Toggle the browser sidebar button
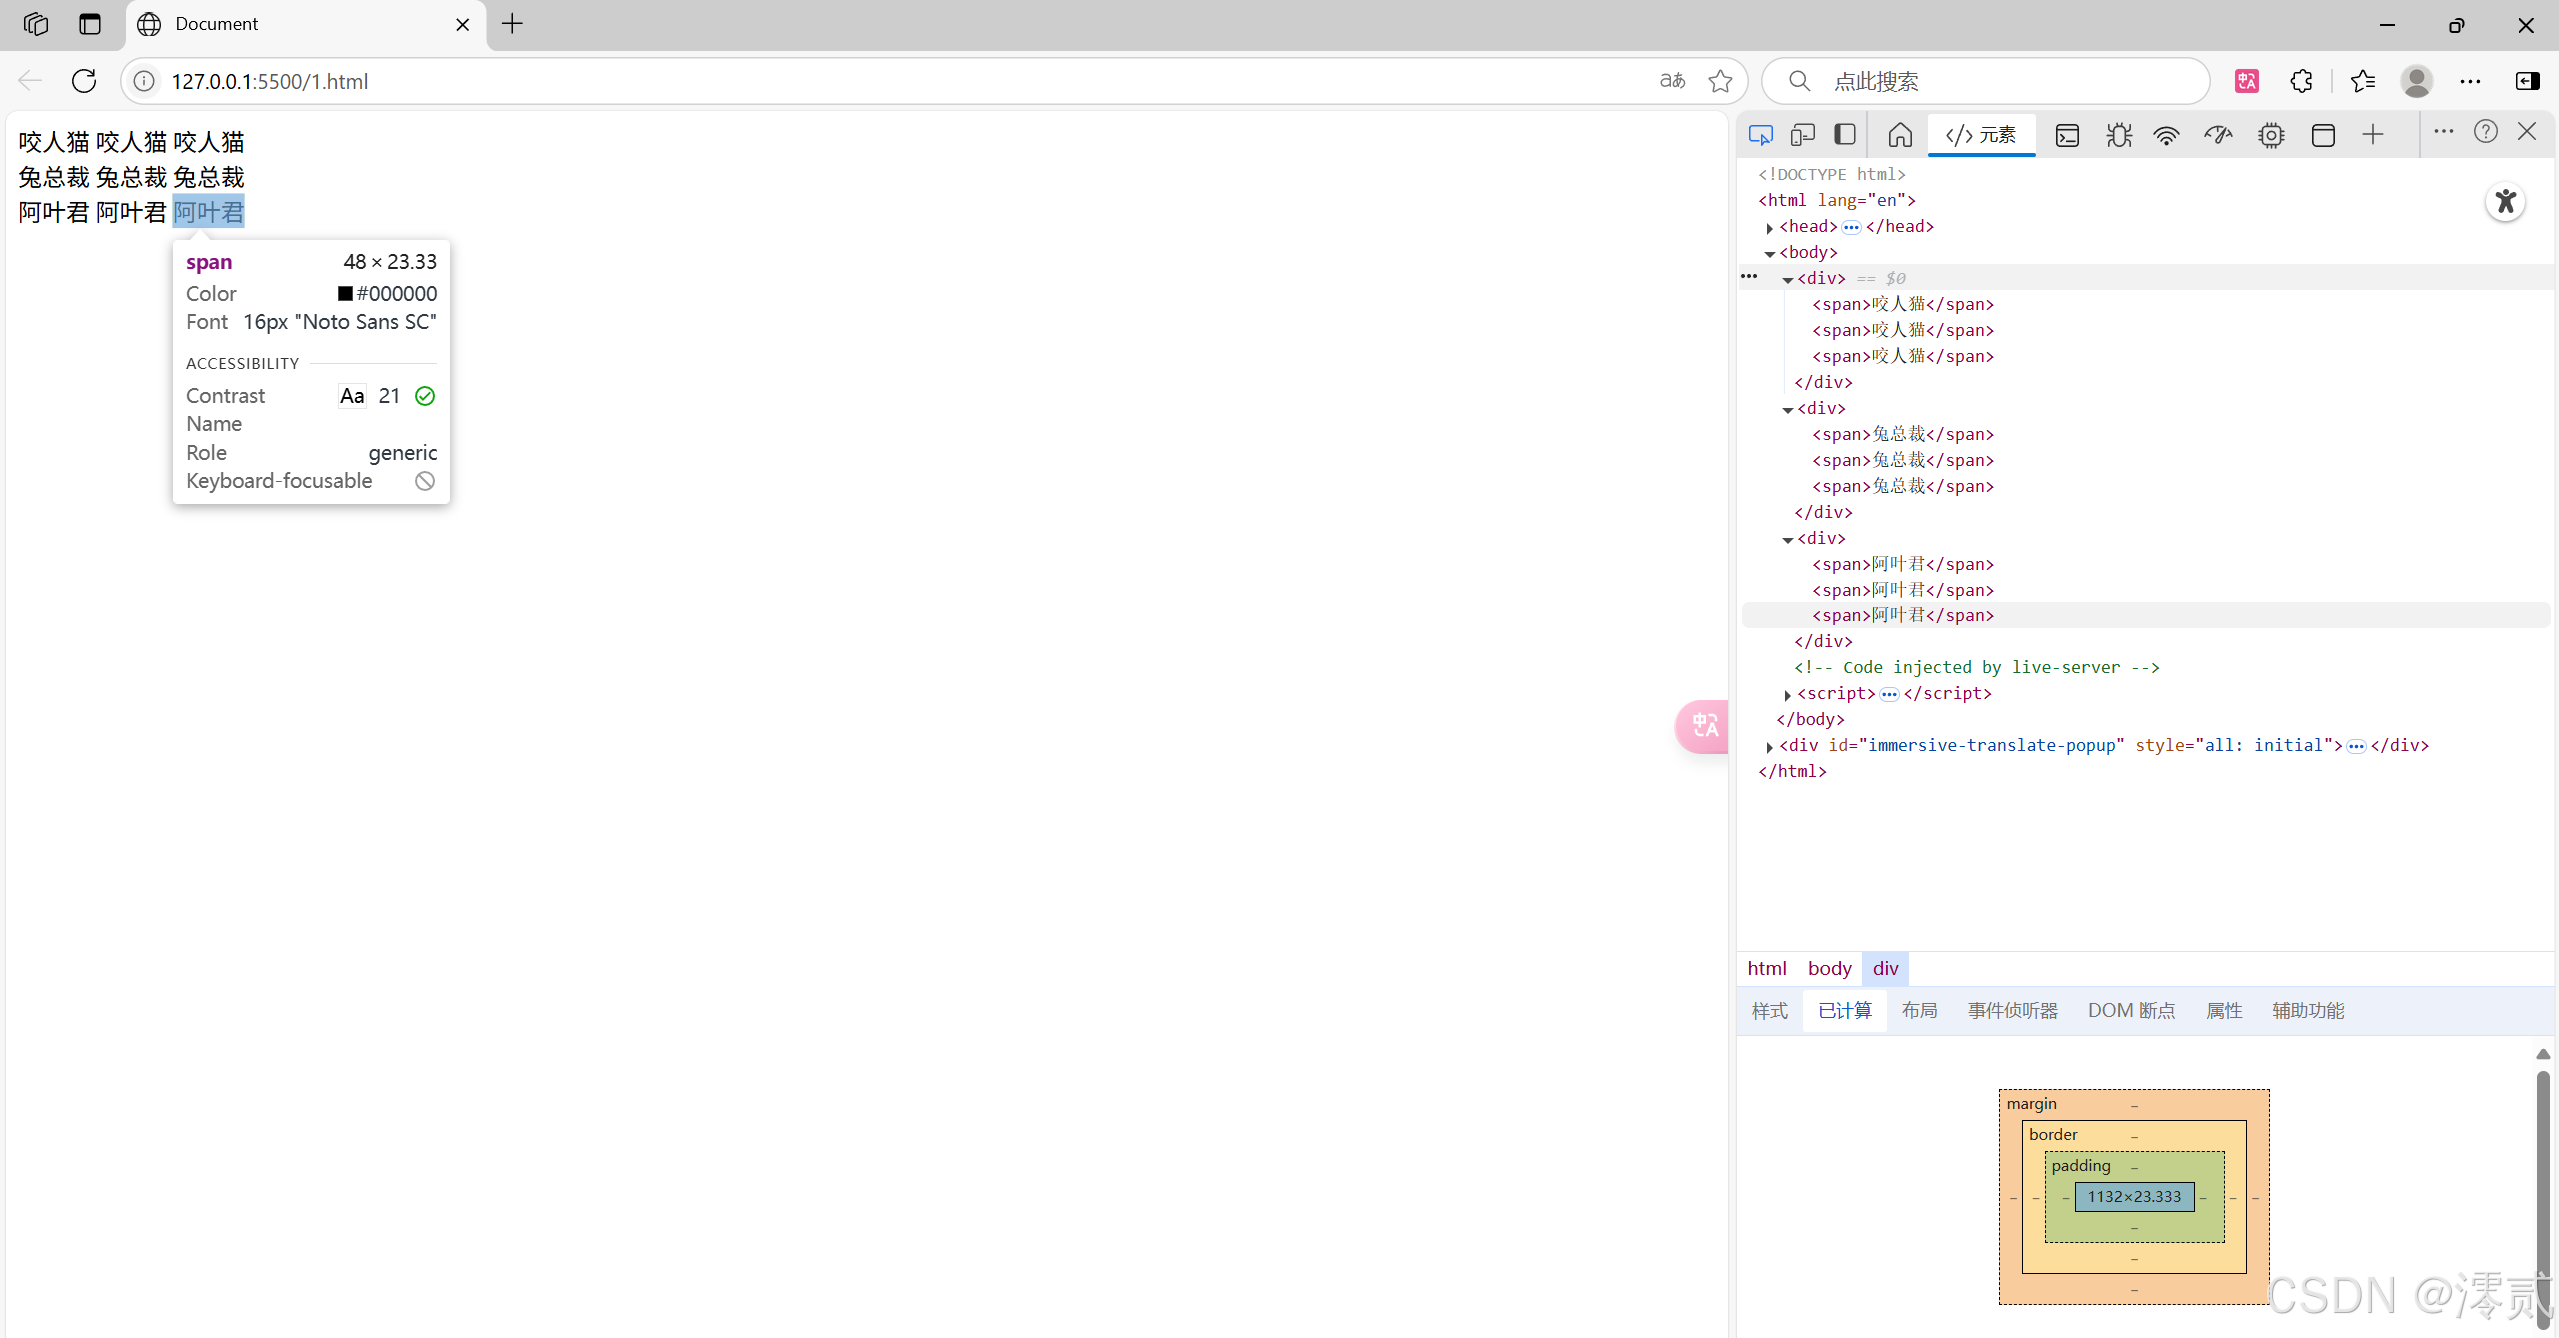The height and width of the screenshot is (1338, 2559). click(x=2527, y=81)
